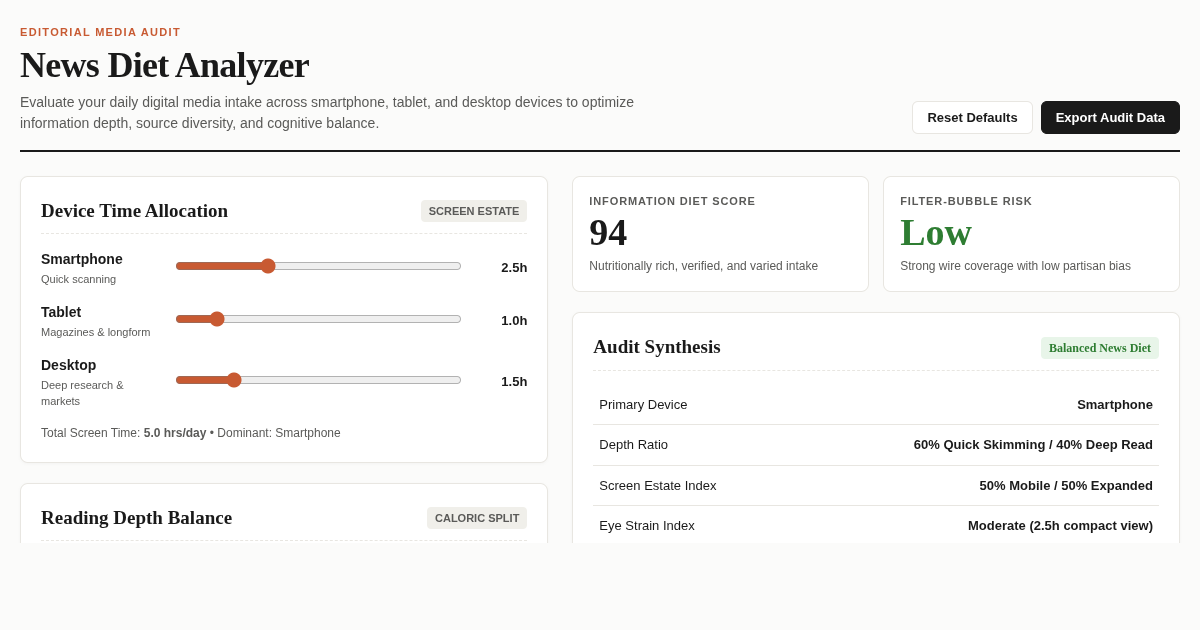
Task: Click the Reading Depth Balance title
Action: (x=137, y=518)
